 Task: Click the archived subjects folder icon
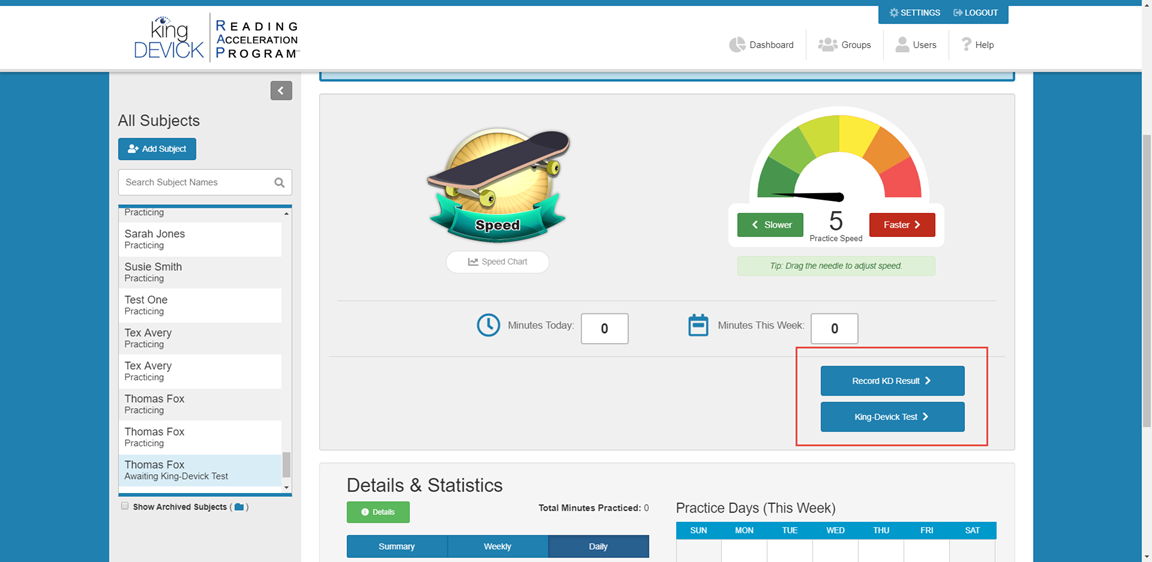[239, 507]
